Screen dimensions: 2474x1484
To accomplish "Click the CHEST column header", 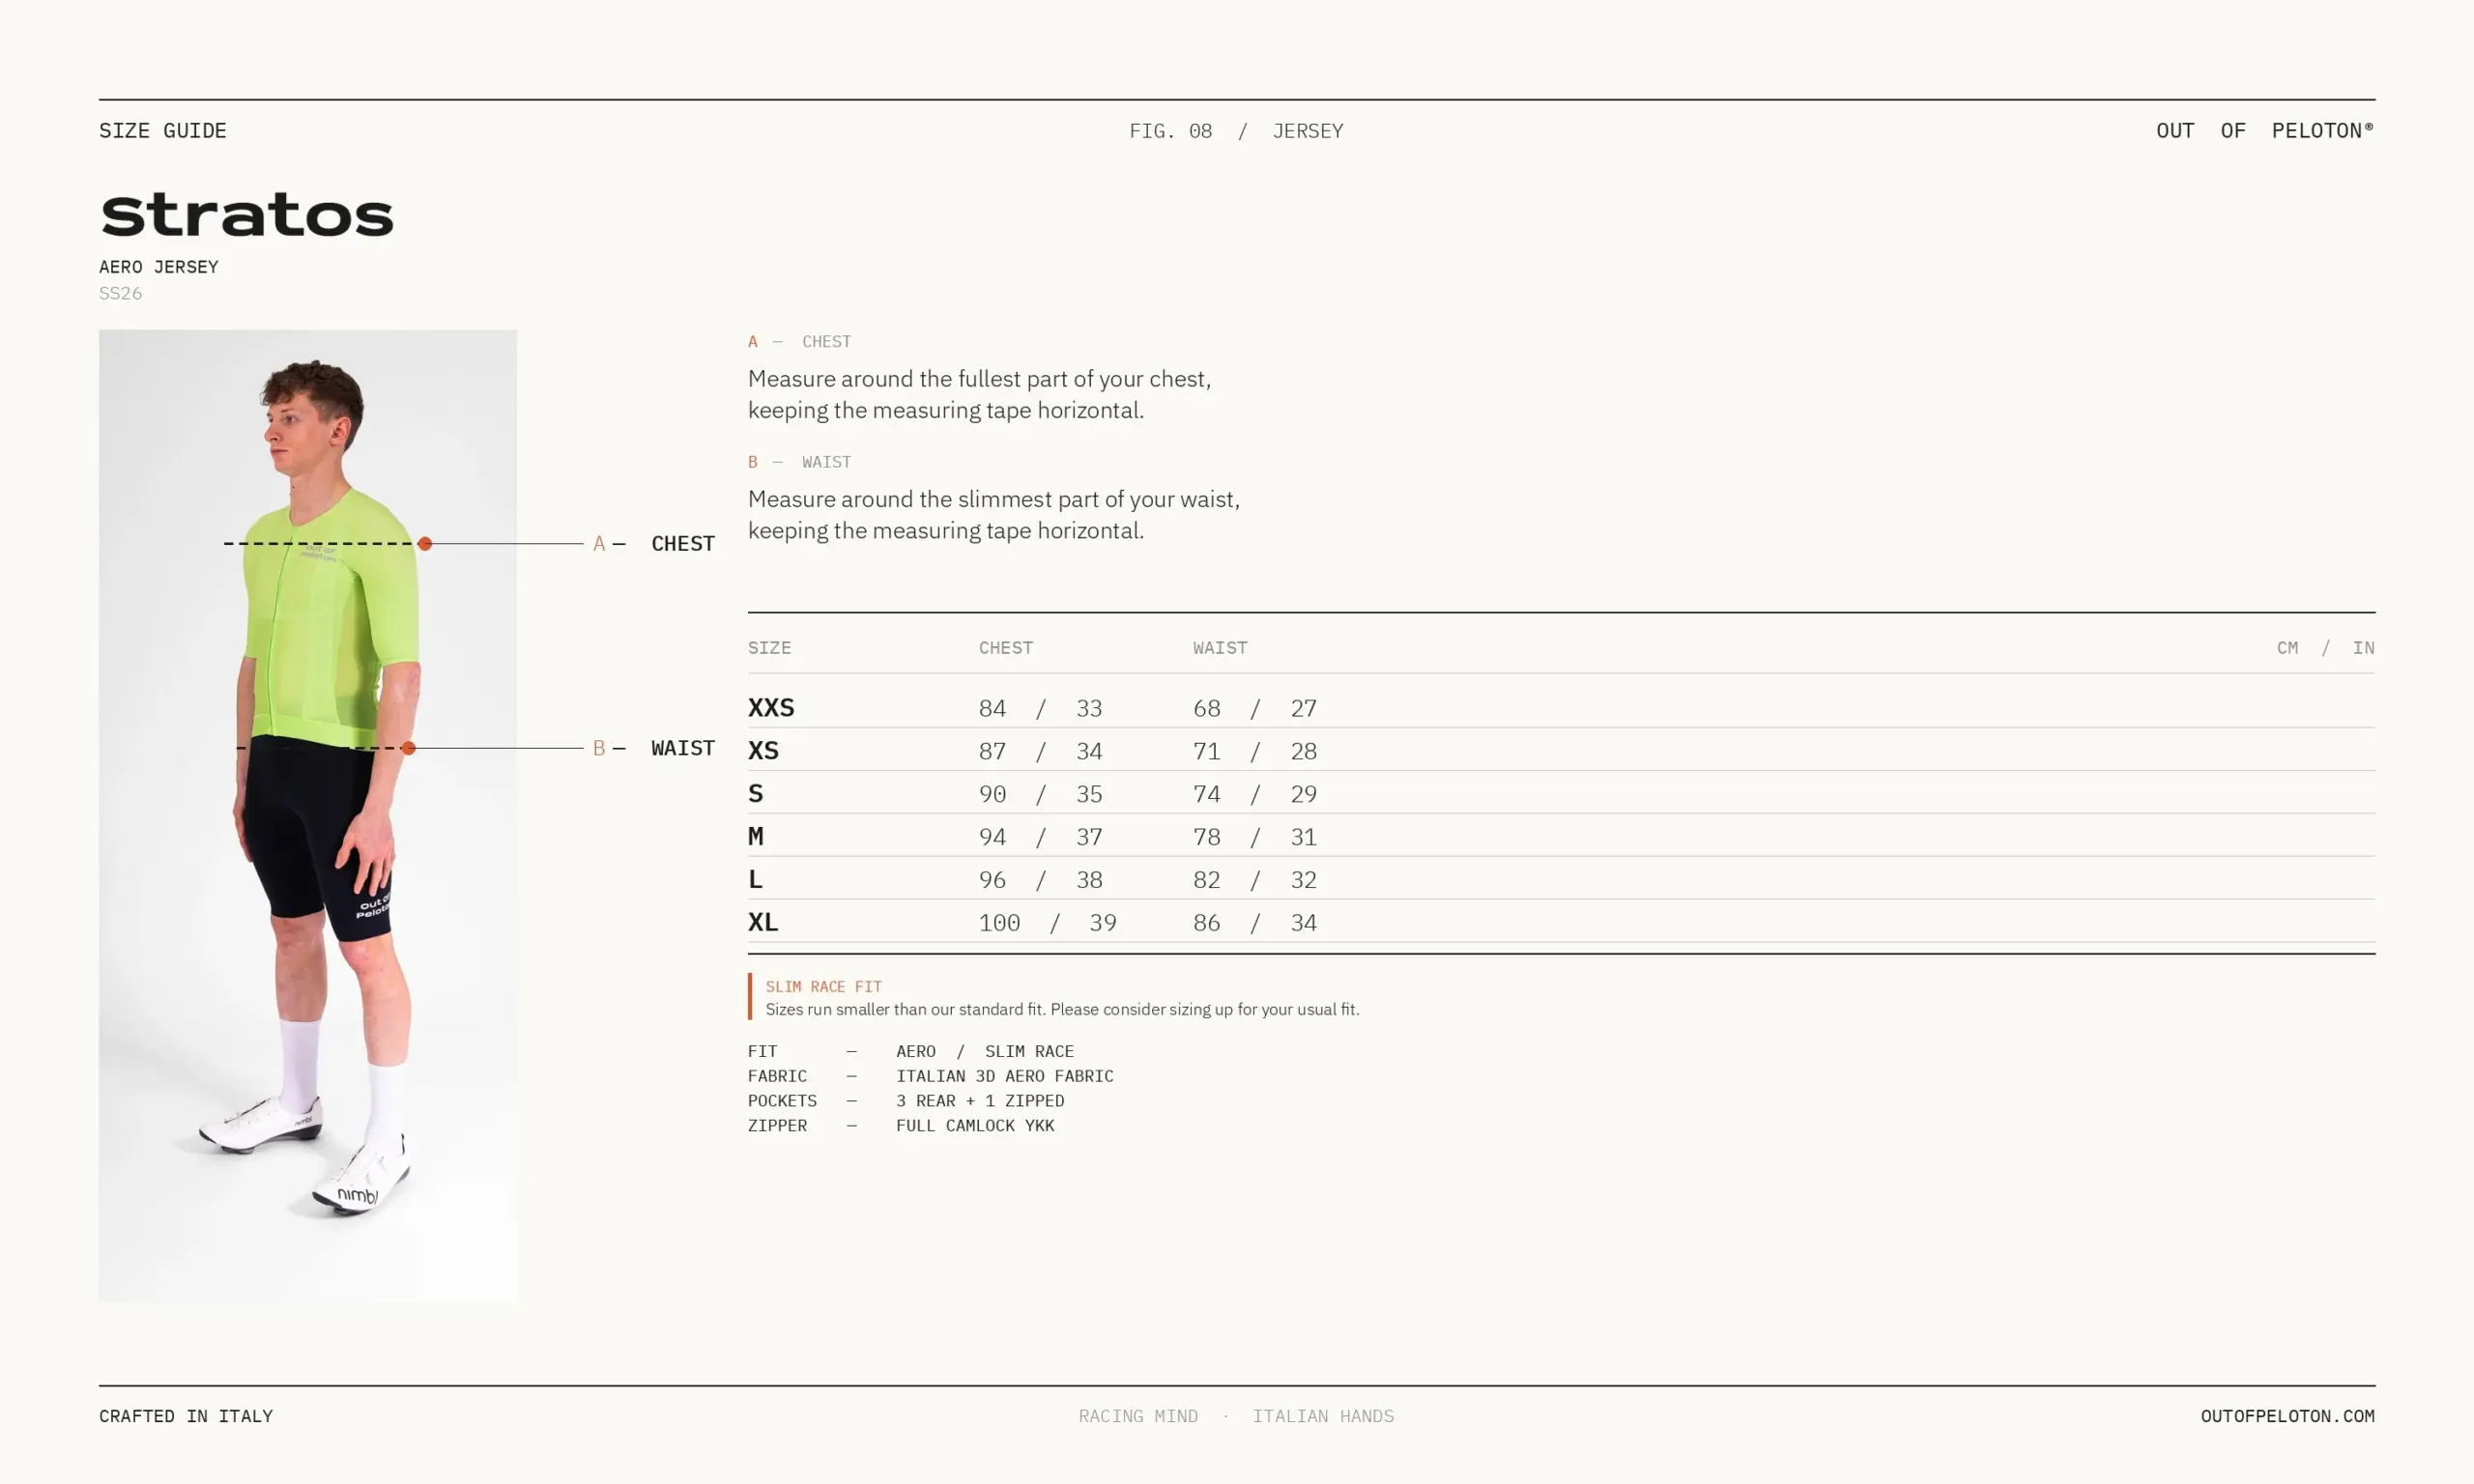I will [x=1006, y=648].
